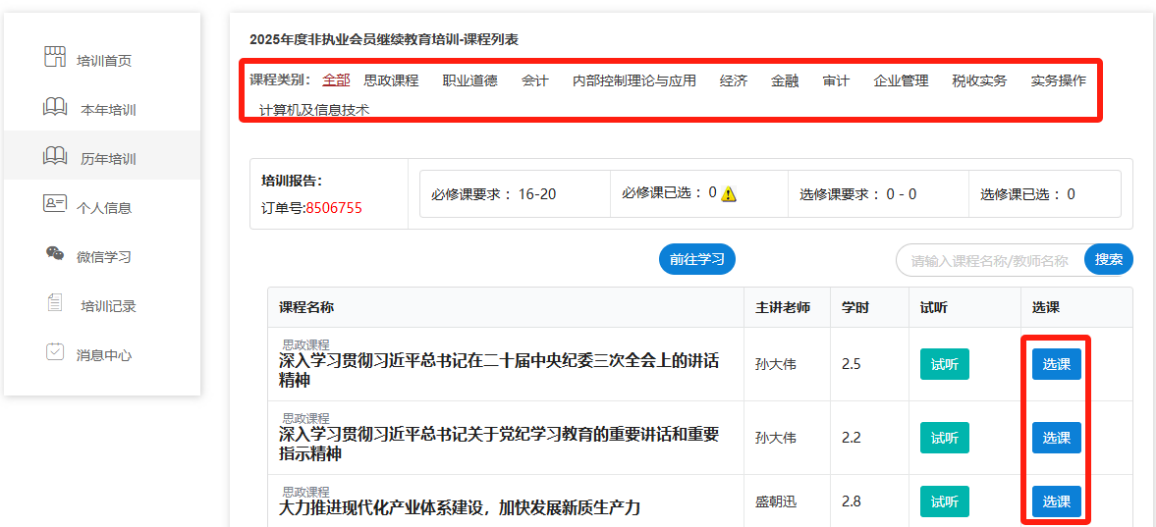Preview 试听 for the 盛朝迅 course

[944, 501]
